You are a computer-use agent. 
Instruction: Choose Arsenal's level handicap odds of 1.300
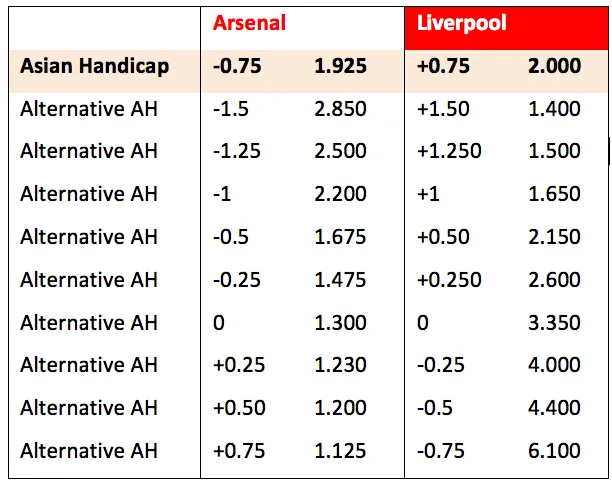pos(341,323)
